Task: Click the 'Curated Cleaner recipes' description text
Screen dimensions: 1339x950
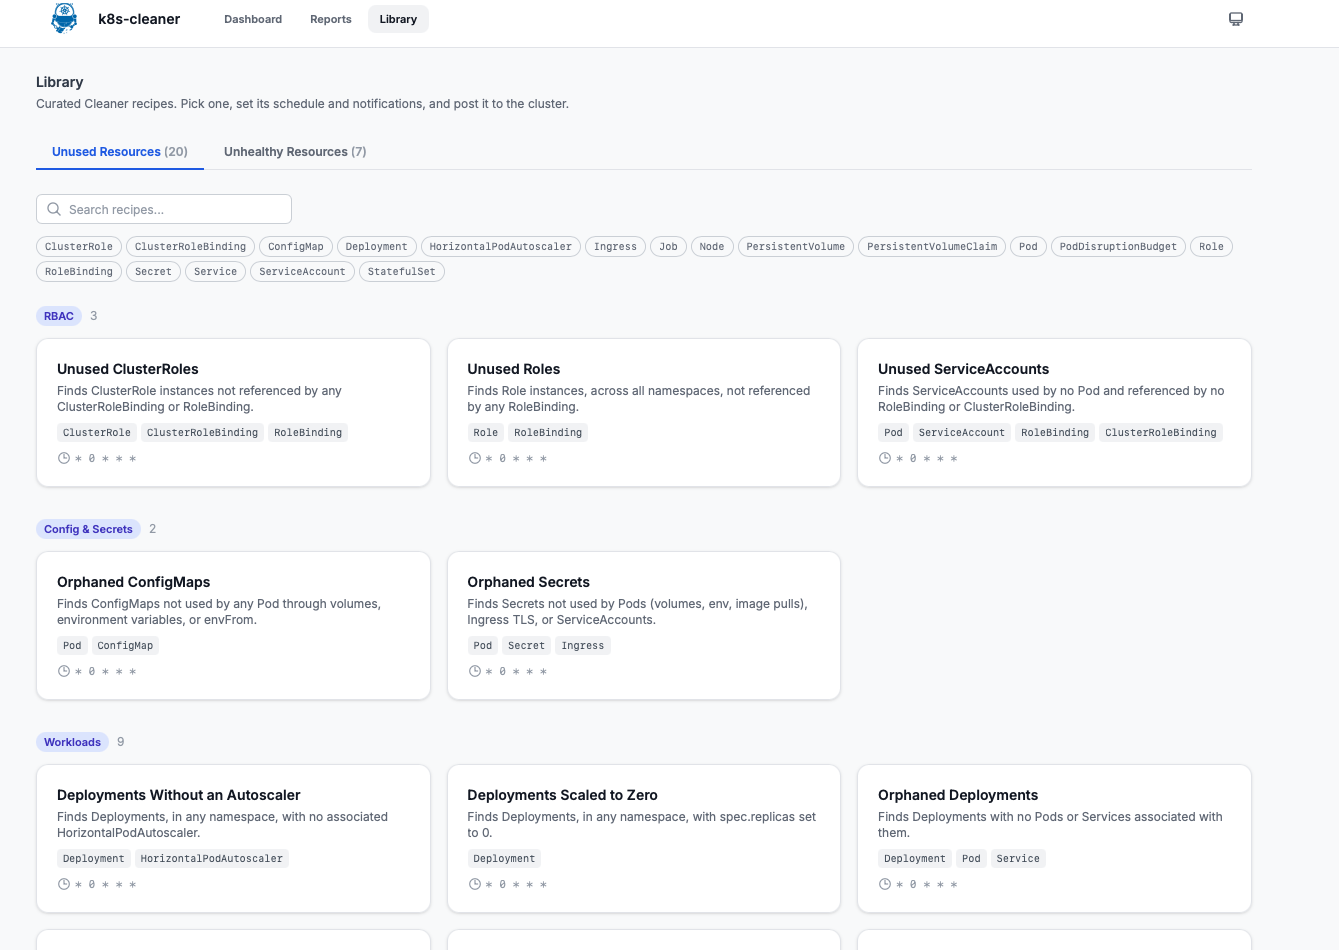Action: 302,104
